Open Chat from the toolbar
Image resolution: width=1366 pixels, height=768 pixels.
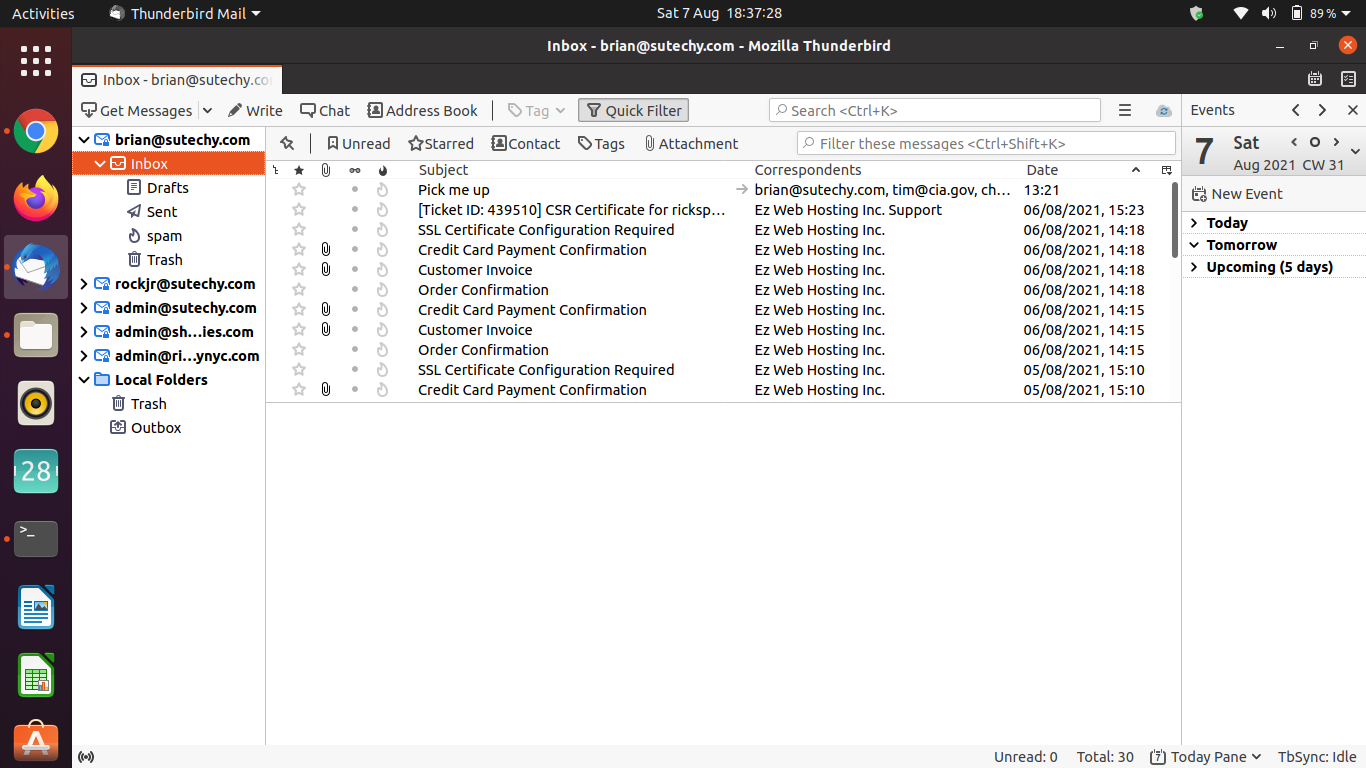click(x=325, y=111)
